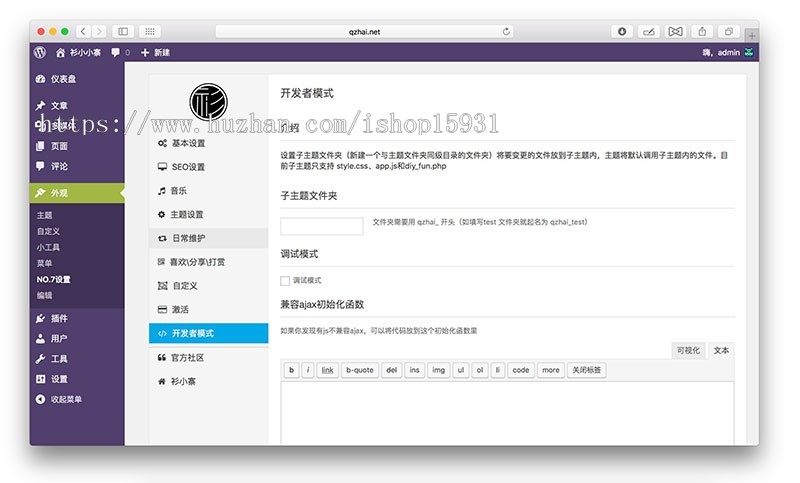The image size is (800, 483).
Task: Open the 新建 menu in admin bar
Action: tap(155, 52)
